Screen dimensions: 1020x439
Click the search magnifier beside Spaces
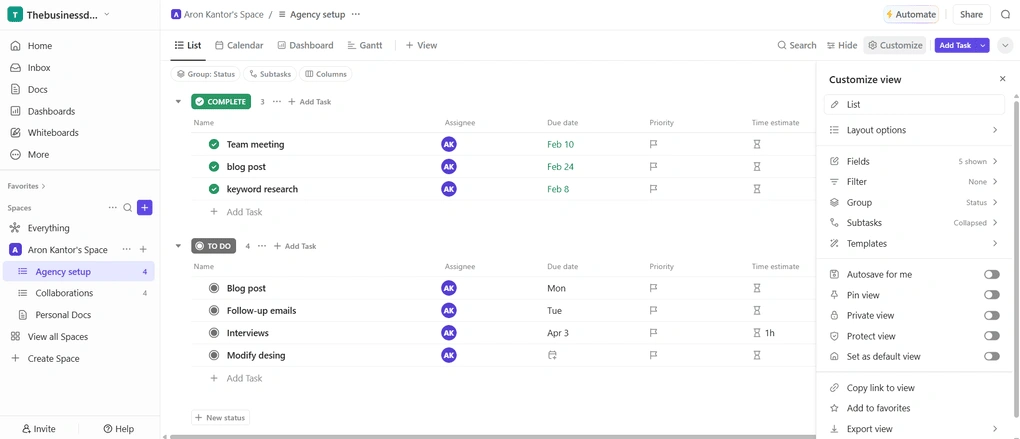[128, 208]
